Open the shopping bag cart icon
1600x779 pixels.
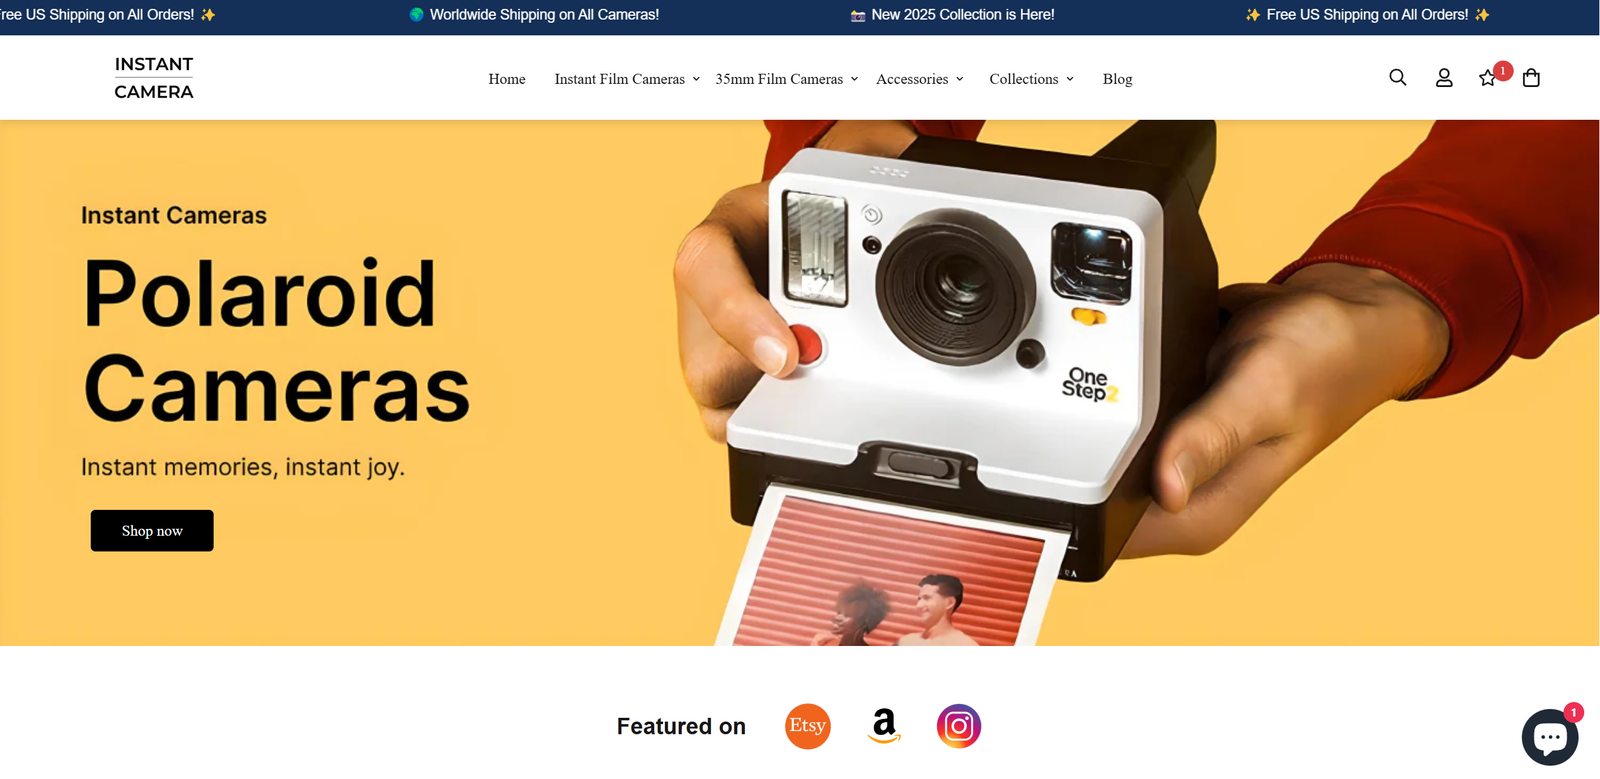[1531, 78]
